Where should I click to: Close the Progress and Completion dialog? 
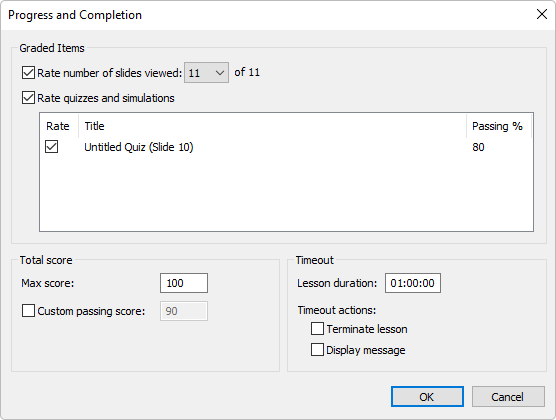541,15
